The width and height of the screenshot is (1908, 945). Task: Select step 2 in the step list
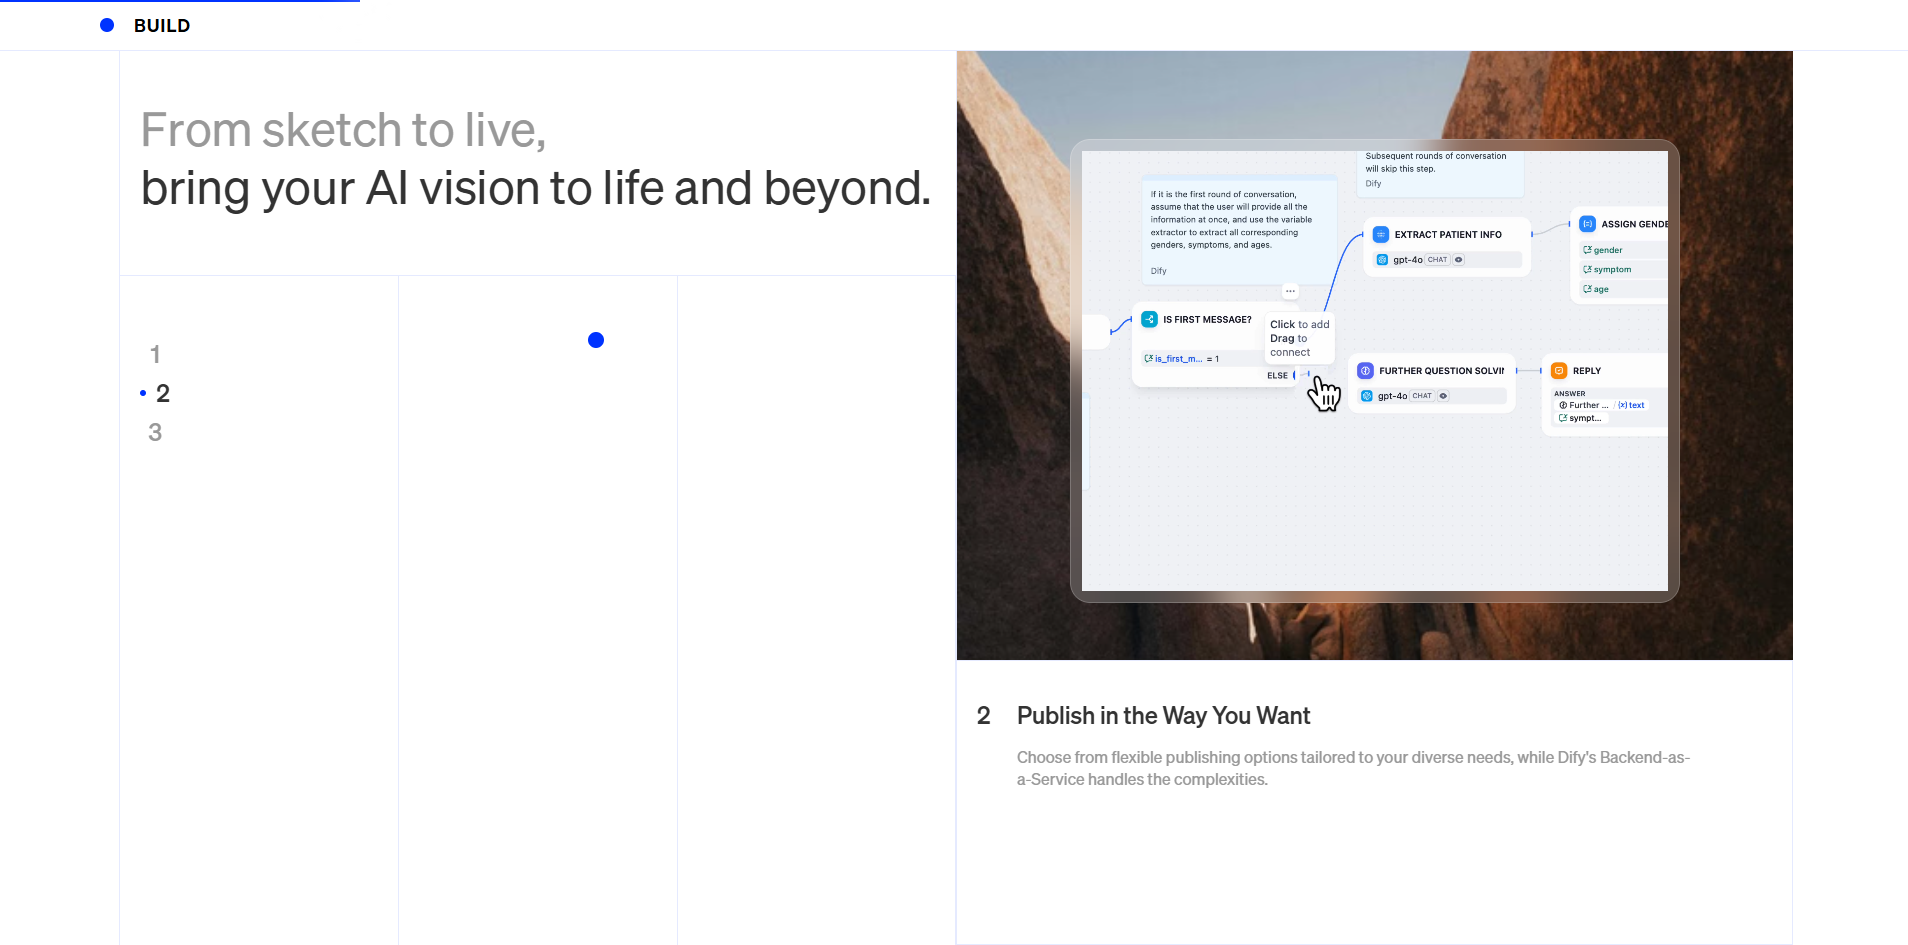[163, 393]
